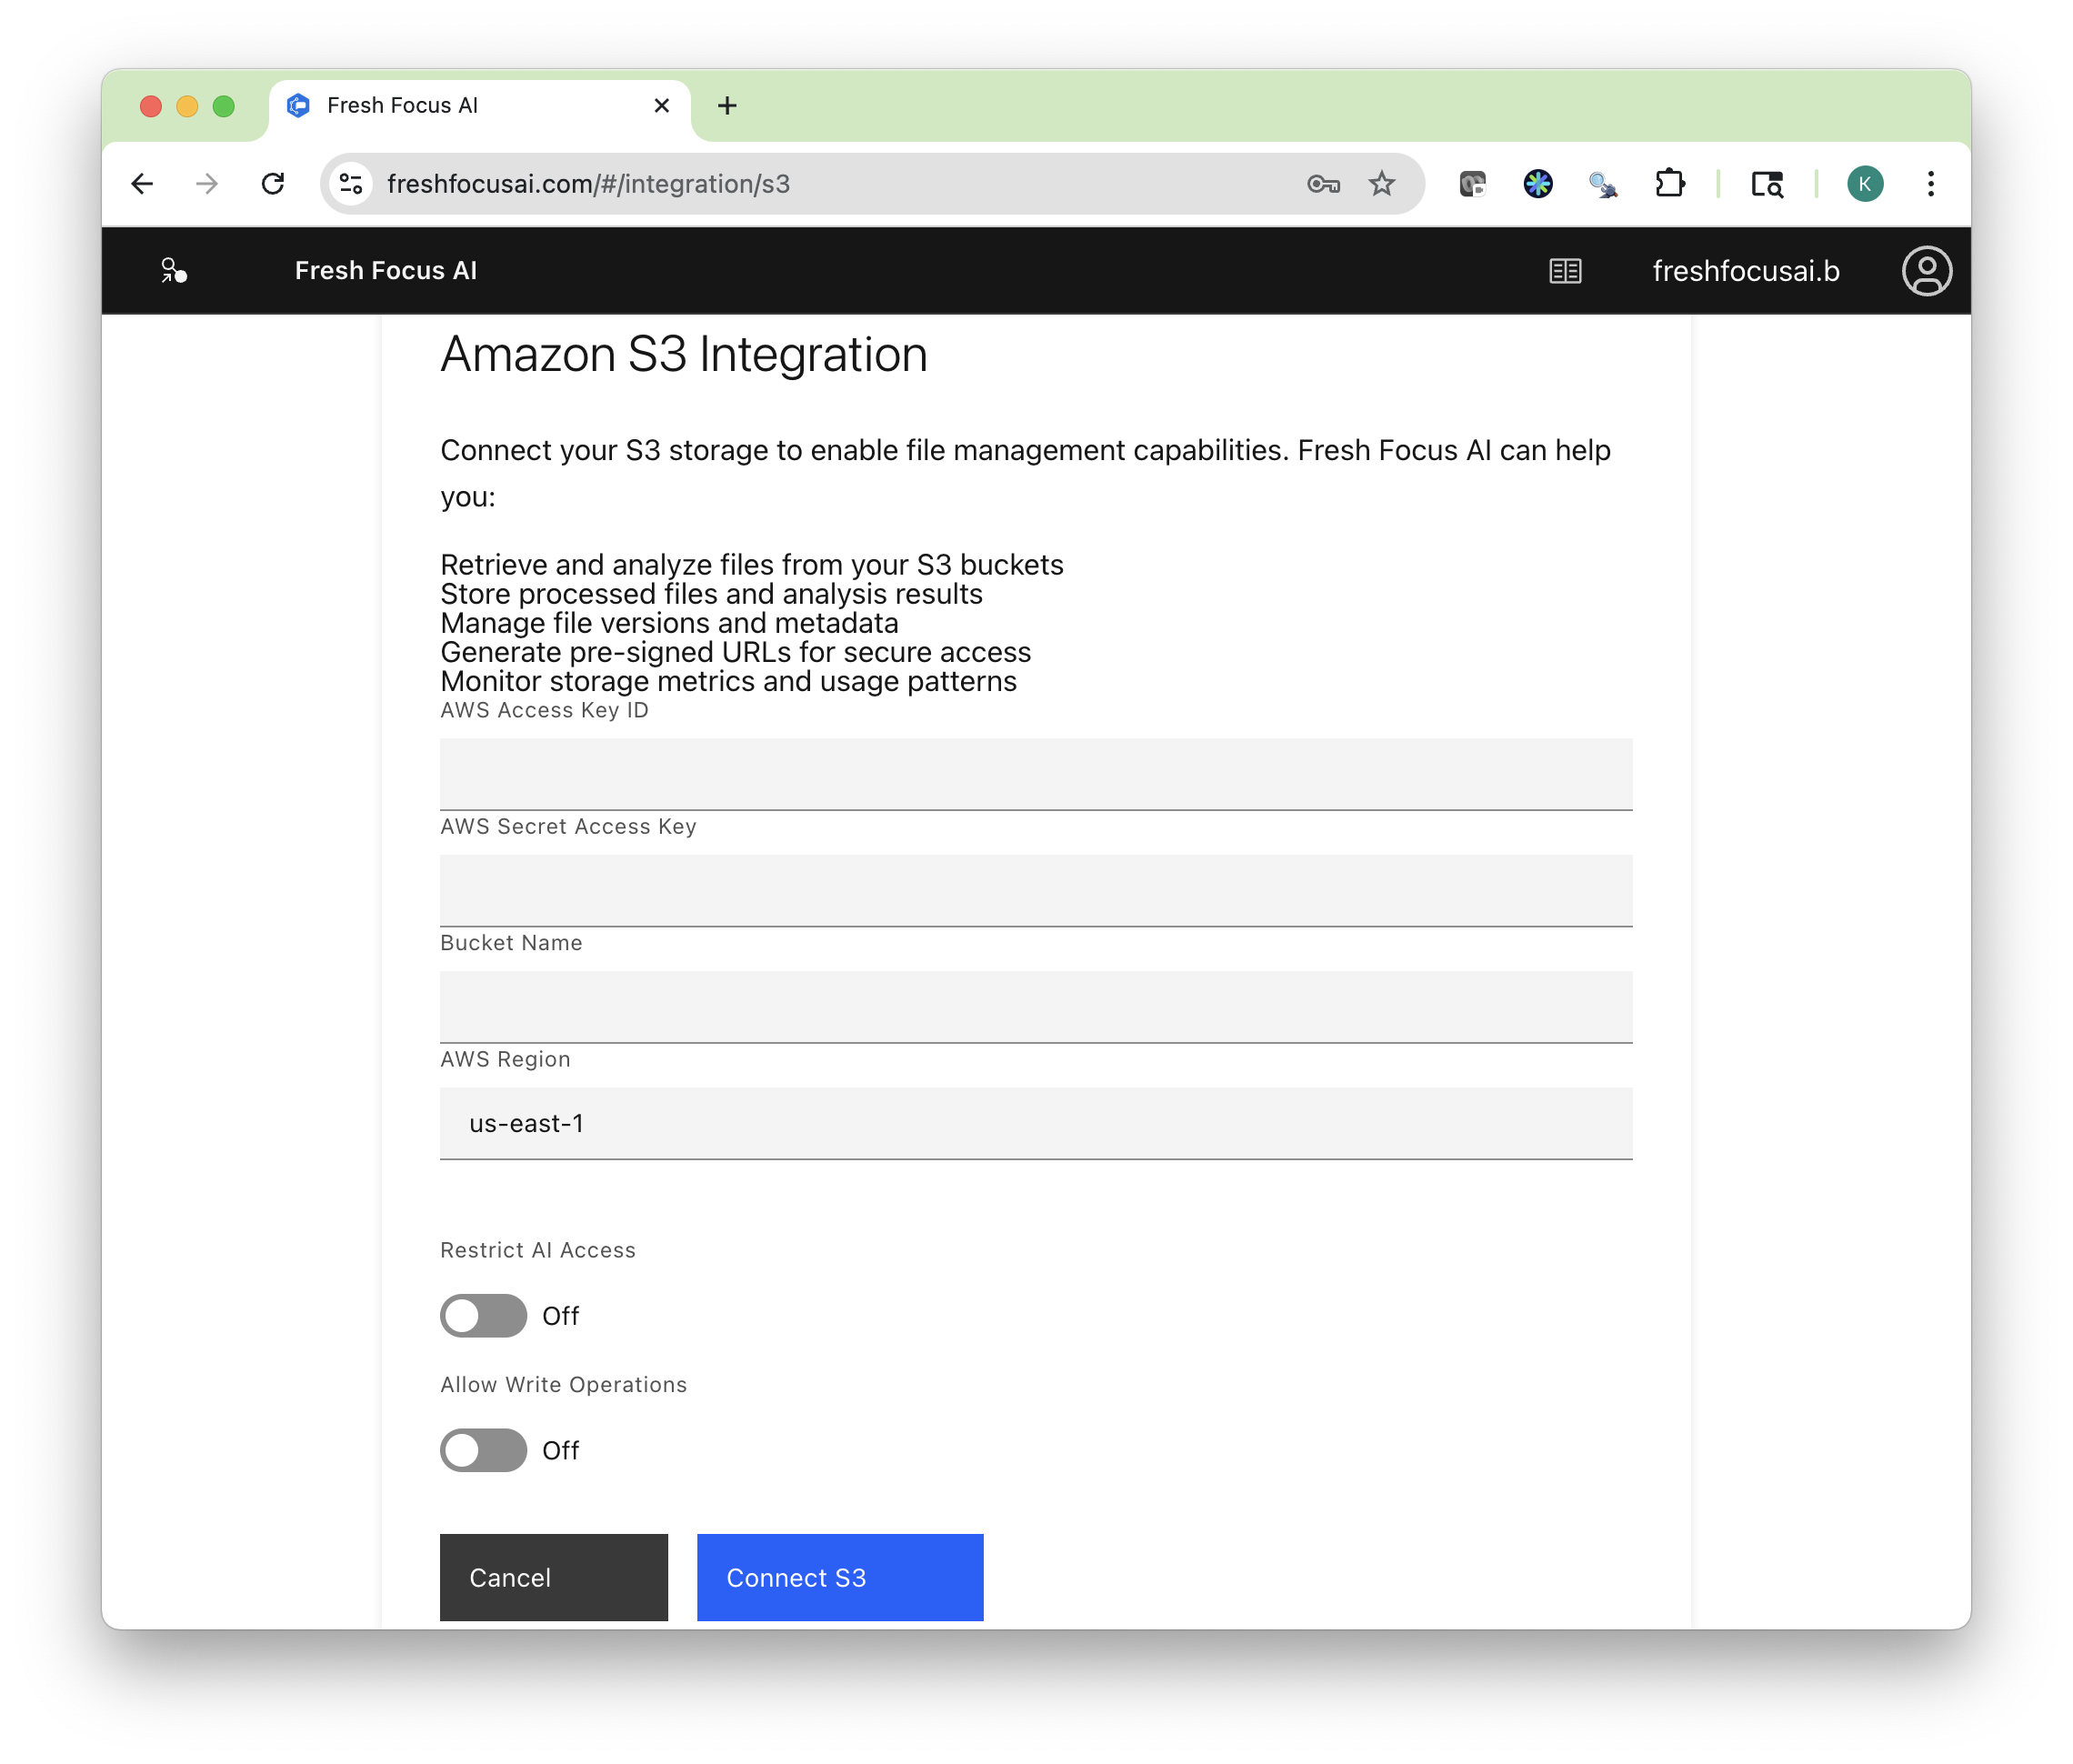Click the share/profile icon in the top-left navbar

pyautogui.click(x=172, y=270)
